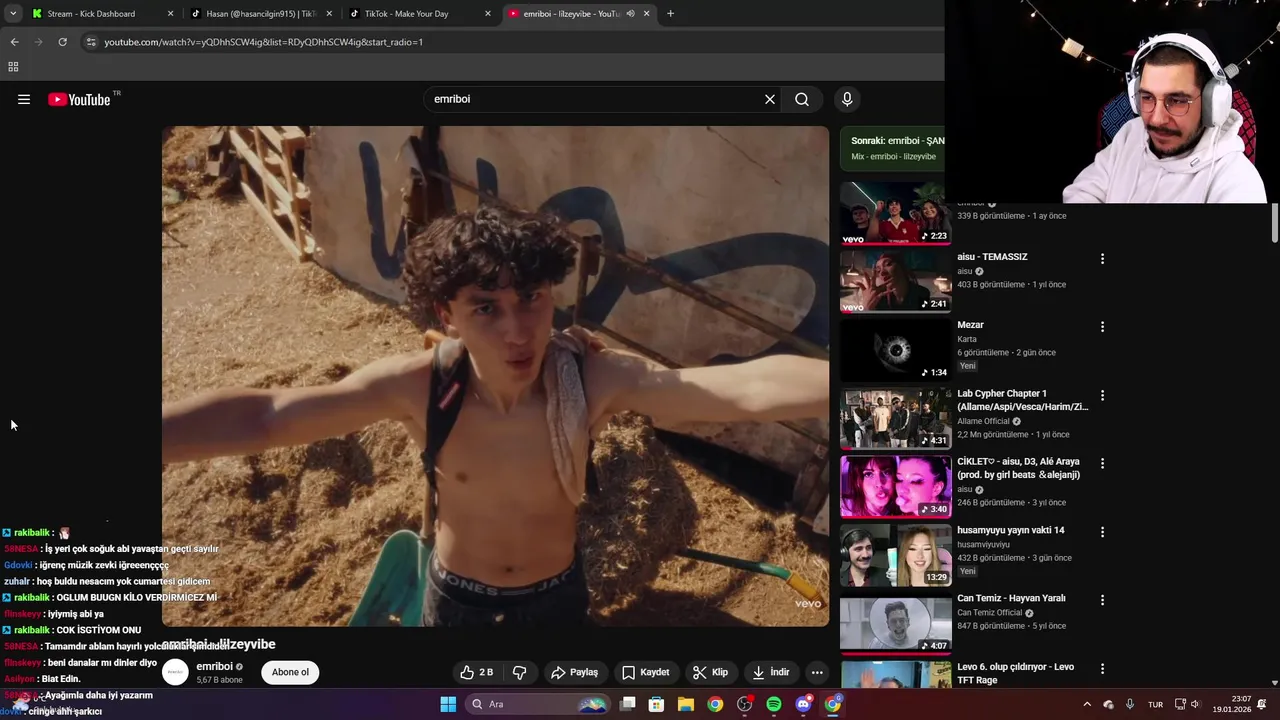Click the search magnifier button
This screenshot has height=720, width=1280.
(x=802, y=99)
